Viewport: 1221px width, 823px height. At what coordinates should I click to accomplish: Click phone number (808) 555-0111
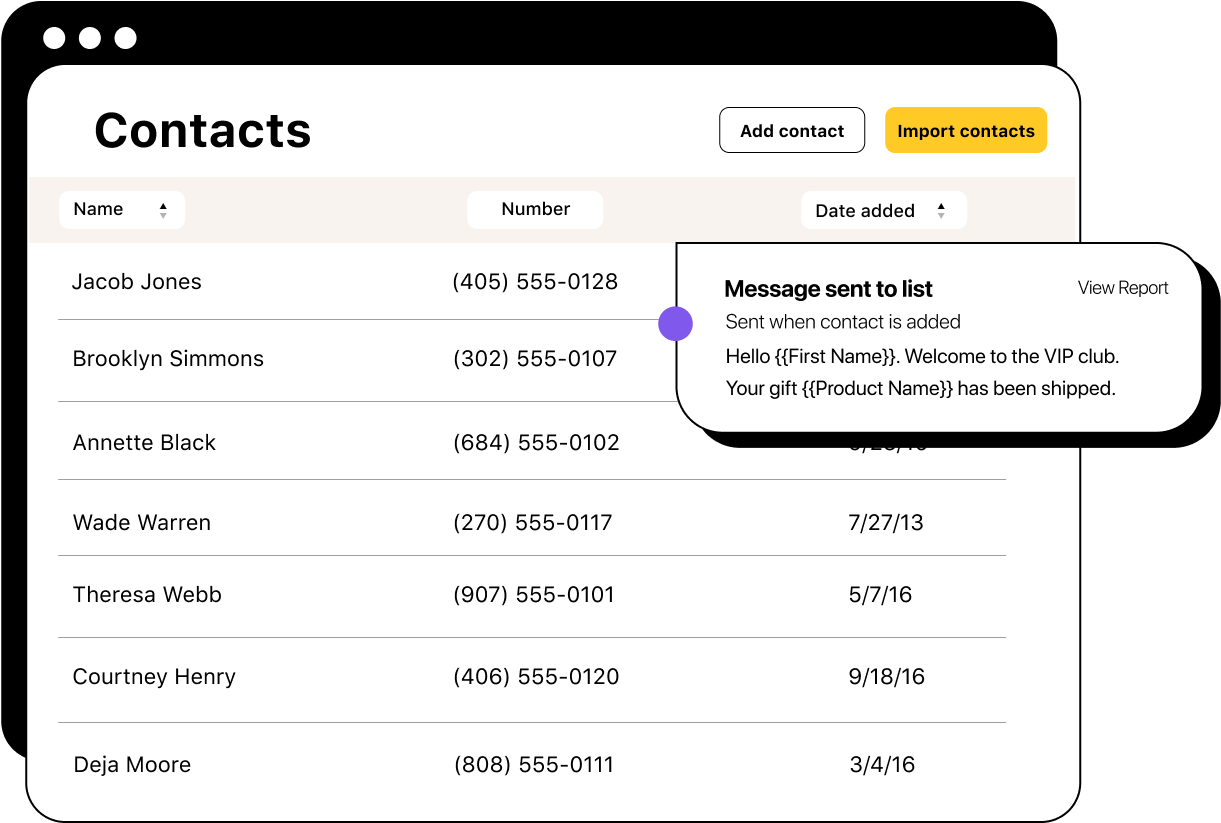(x=534, y=765)
